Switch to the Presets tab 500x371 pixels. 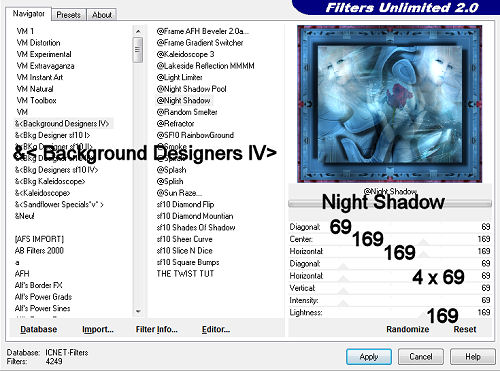click(68, 15)
